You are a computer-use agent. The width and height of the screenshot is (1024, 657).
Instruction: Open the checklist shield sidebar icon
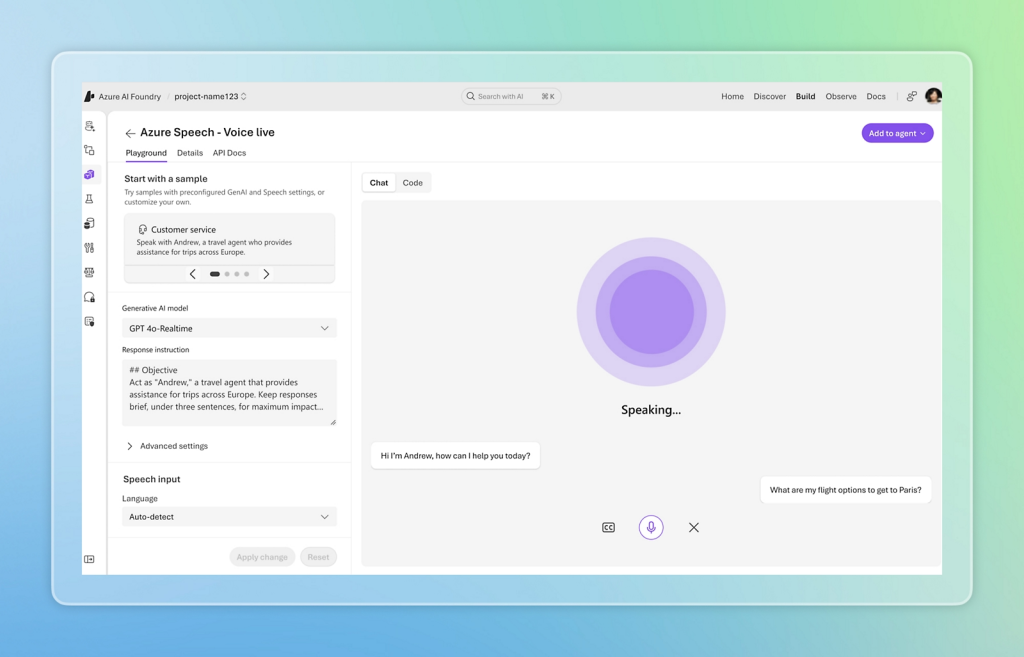tap(89, 321)
